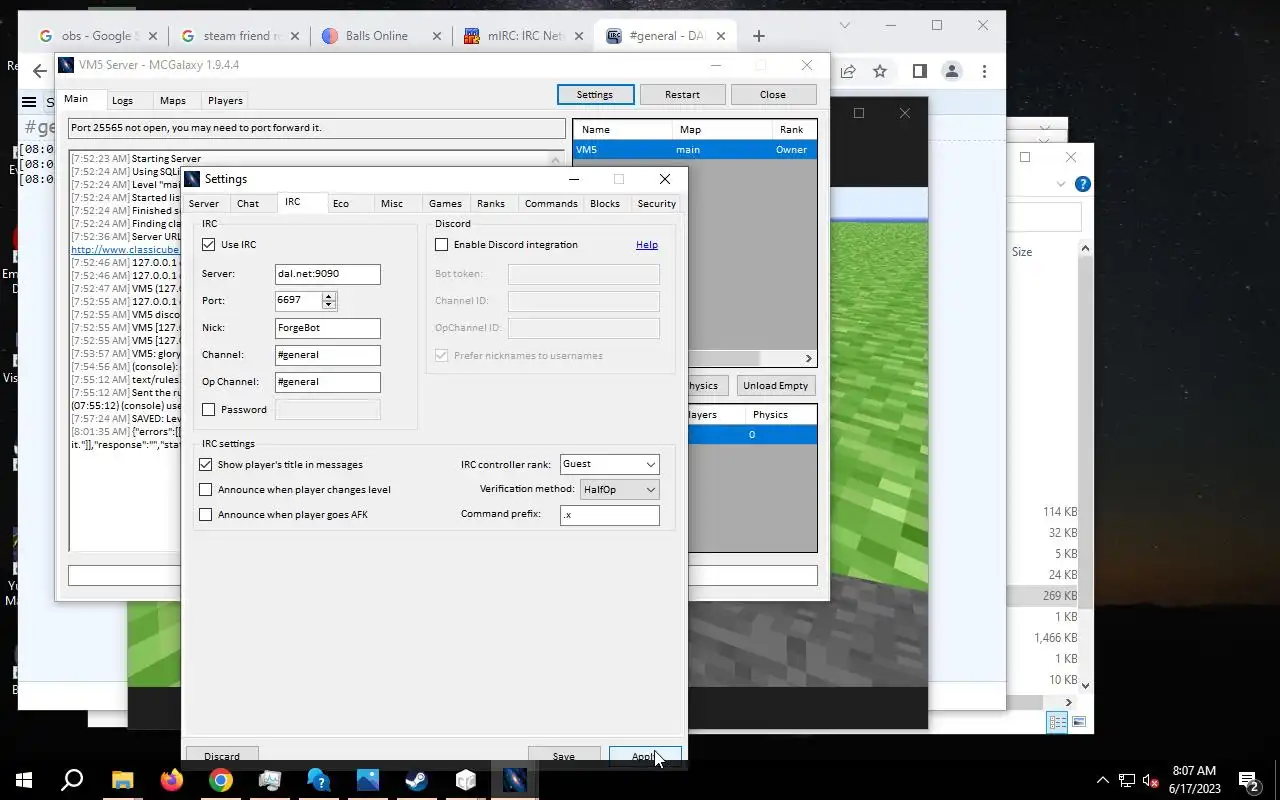Toggle Show player's title in messages
Viewport: 1280px width, 800px height.
pyautogui.click(x=205, y=464)
